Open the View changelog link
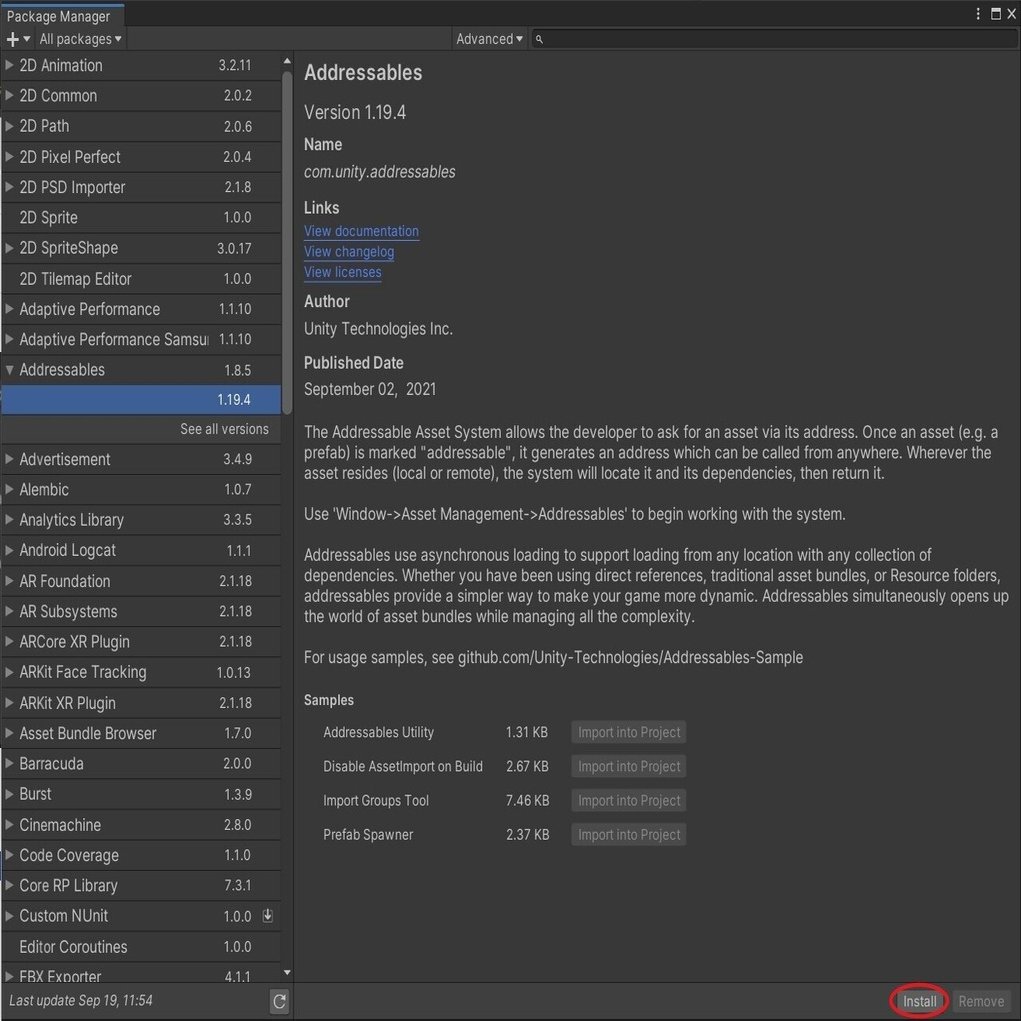This screenshot has width=1021, height=1021. tap(348, 251)
